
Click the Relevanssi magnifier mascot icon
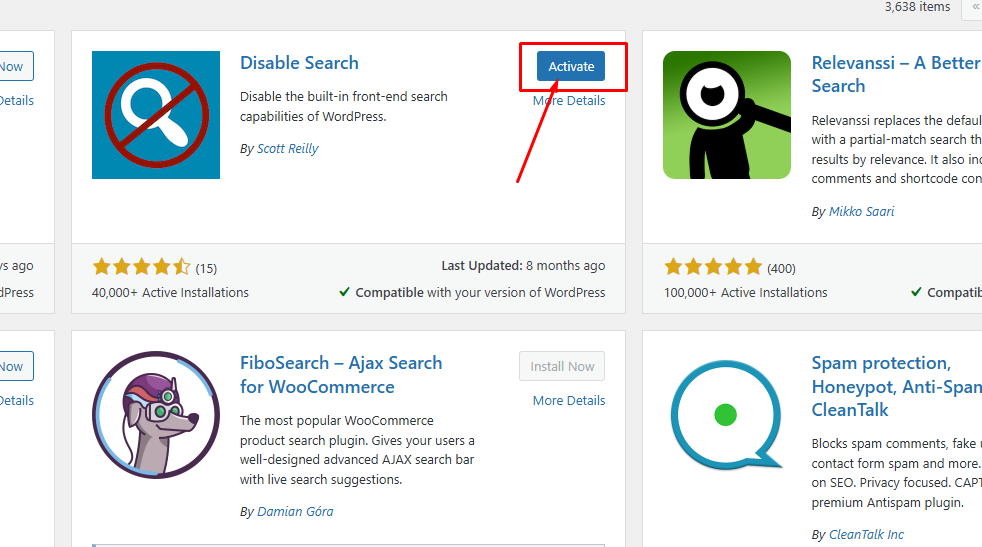point(726,115)
